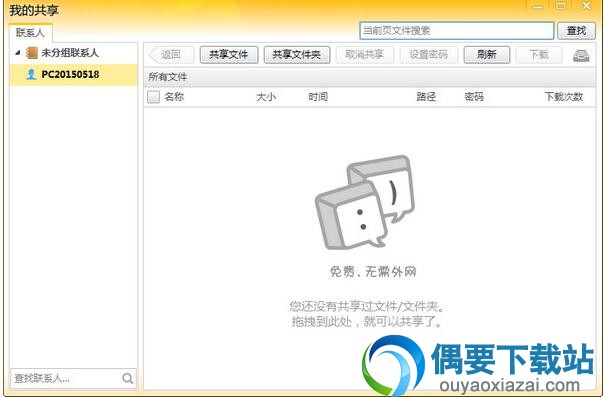Click the 共享文件夹 button
Screen dimensions: 605x397
297,55
